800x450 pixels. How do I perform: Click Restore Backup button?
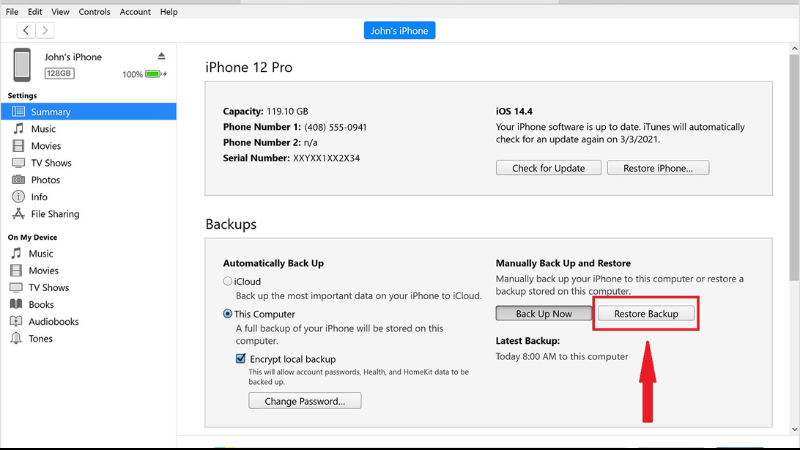click(646, 313)
